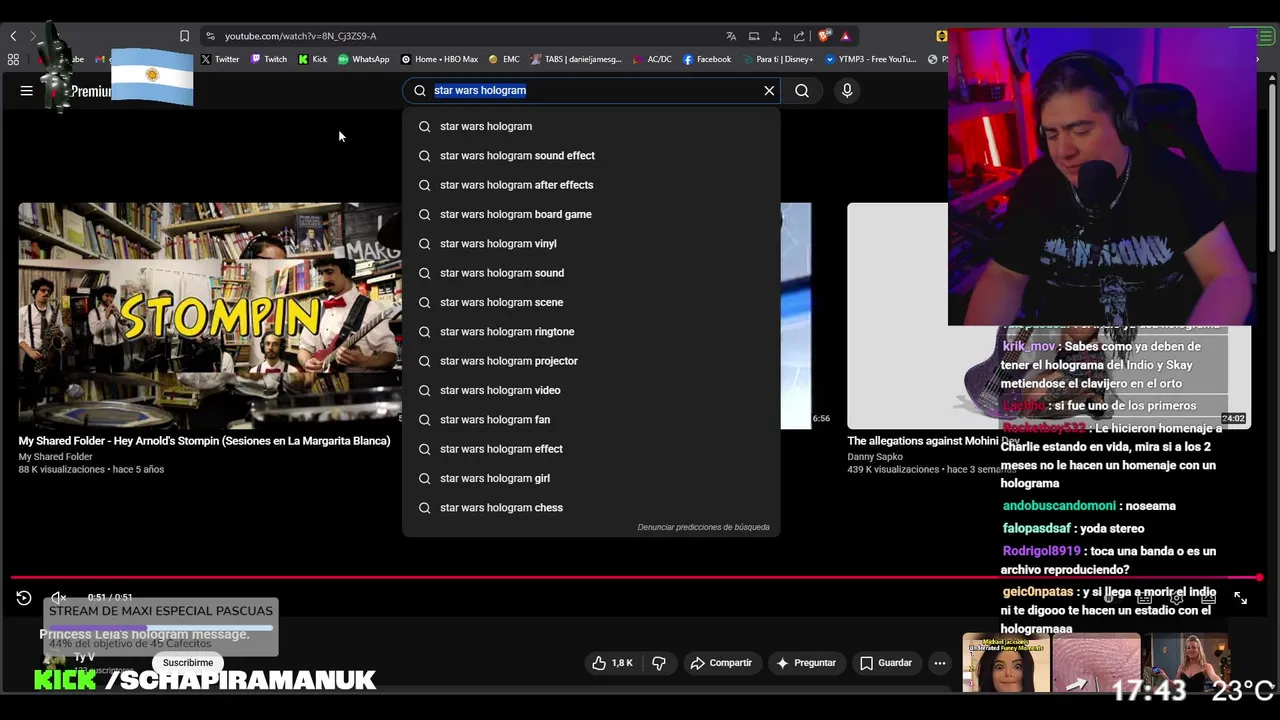Open the Brave Shields lion icon
Image resolution: width=1280 pixels, height=720 pixels.
(824, 36)
